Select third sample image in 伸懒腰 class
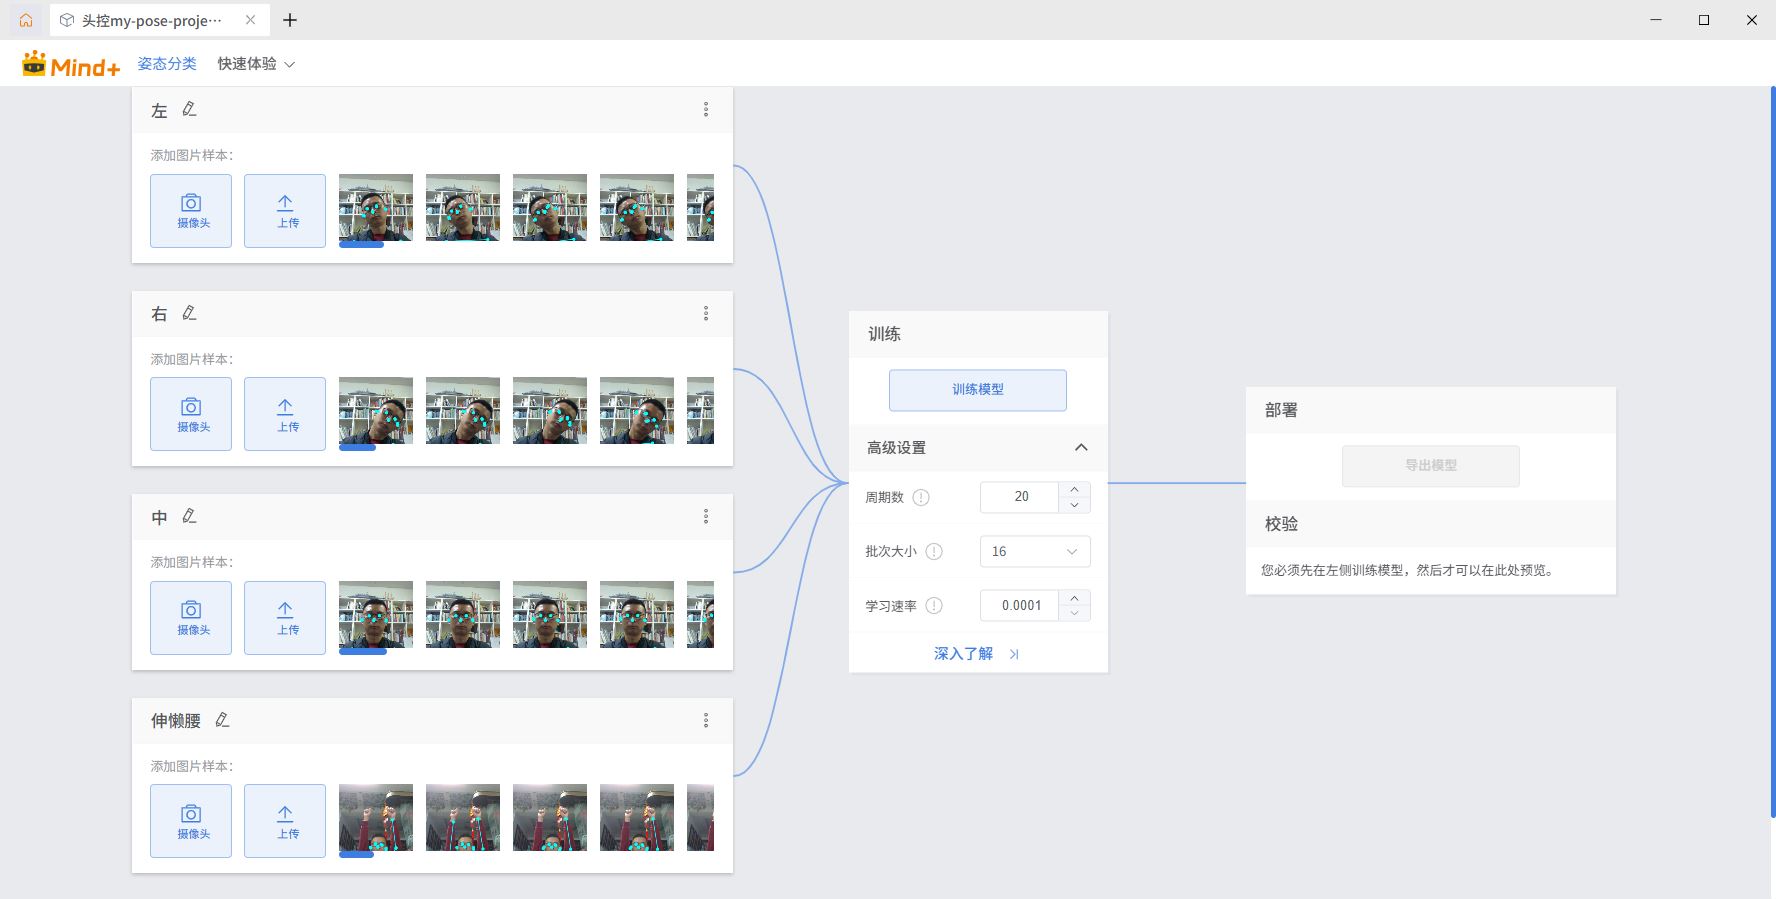This screenshot has width=1776, height=899. point(550,817)
